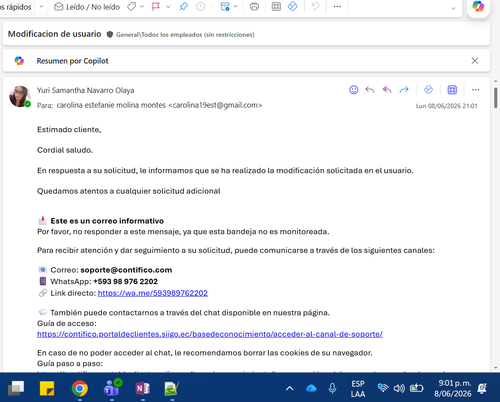The height and width of the screenshot is (402, 500).
Task: Click the Resumen por Copilot label
Action: 72,61
